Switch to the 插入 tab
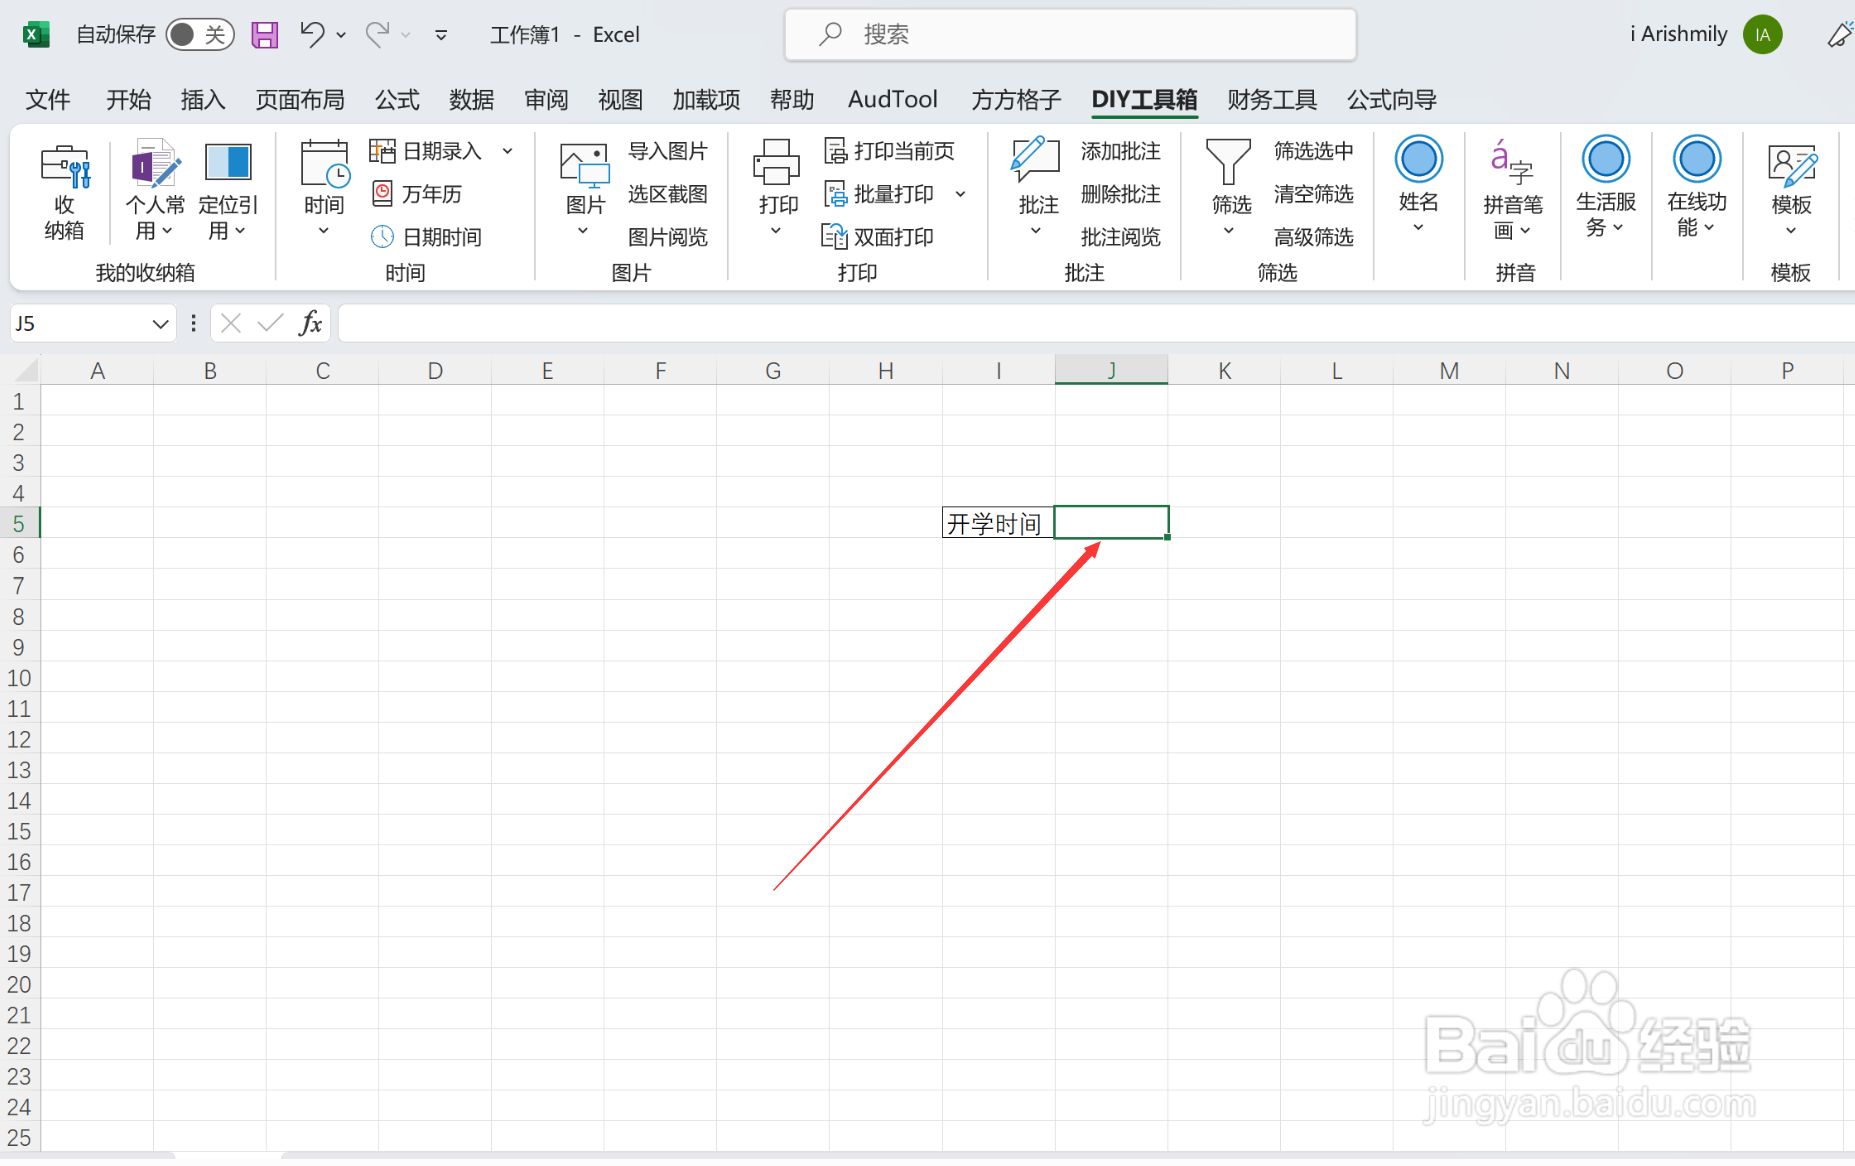1855x1166 pixels. pyautogui.click(x=203, y=100)
